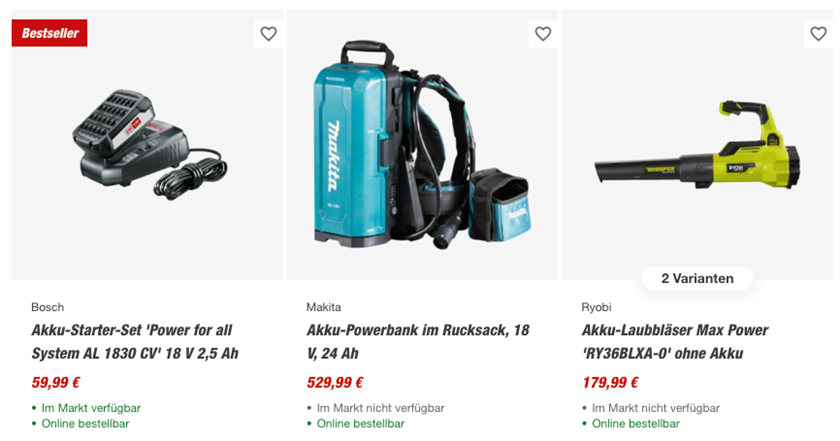
Task: Click 'Im Markt verfügbar' for Bosch set
Action: (91, 408)
